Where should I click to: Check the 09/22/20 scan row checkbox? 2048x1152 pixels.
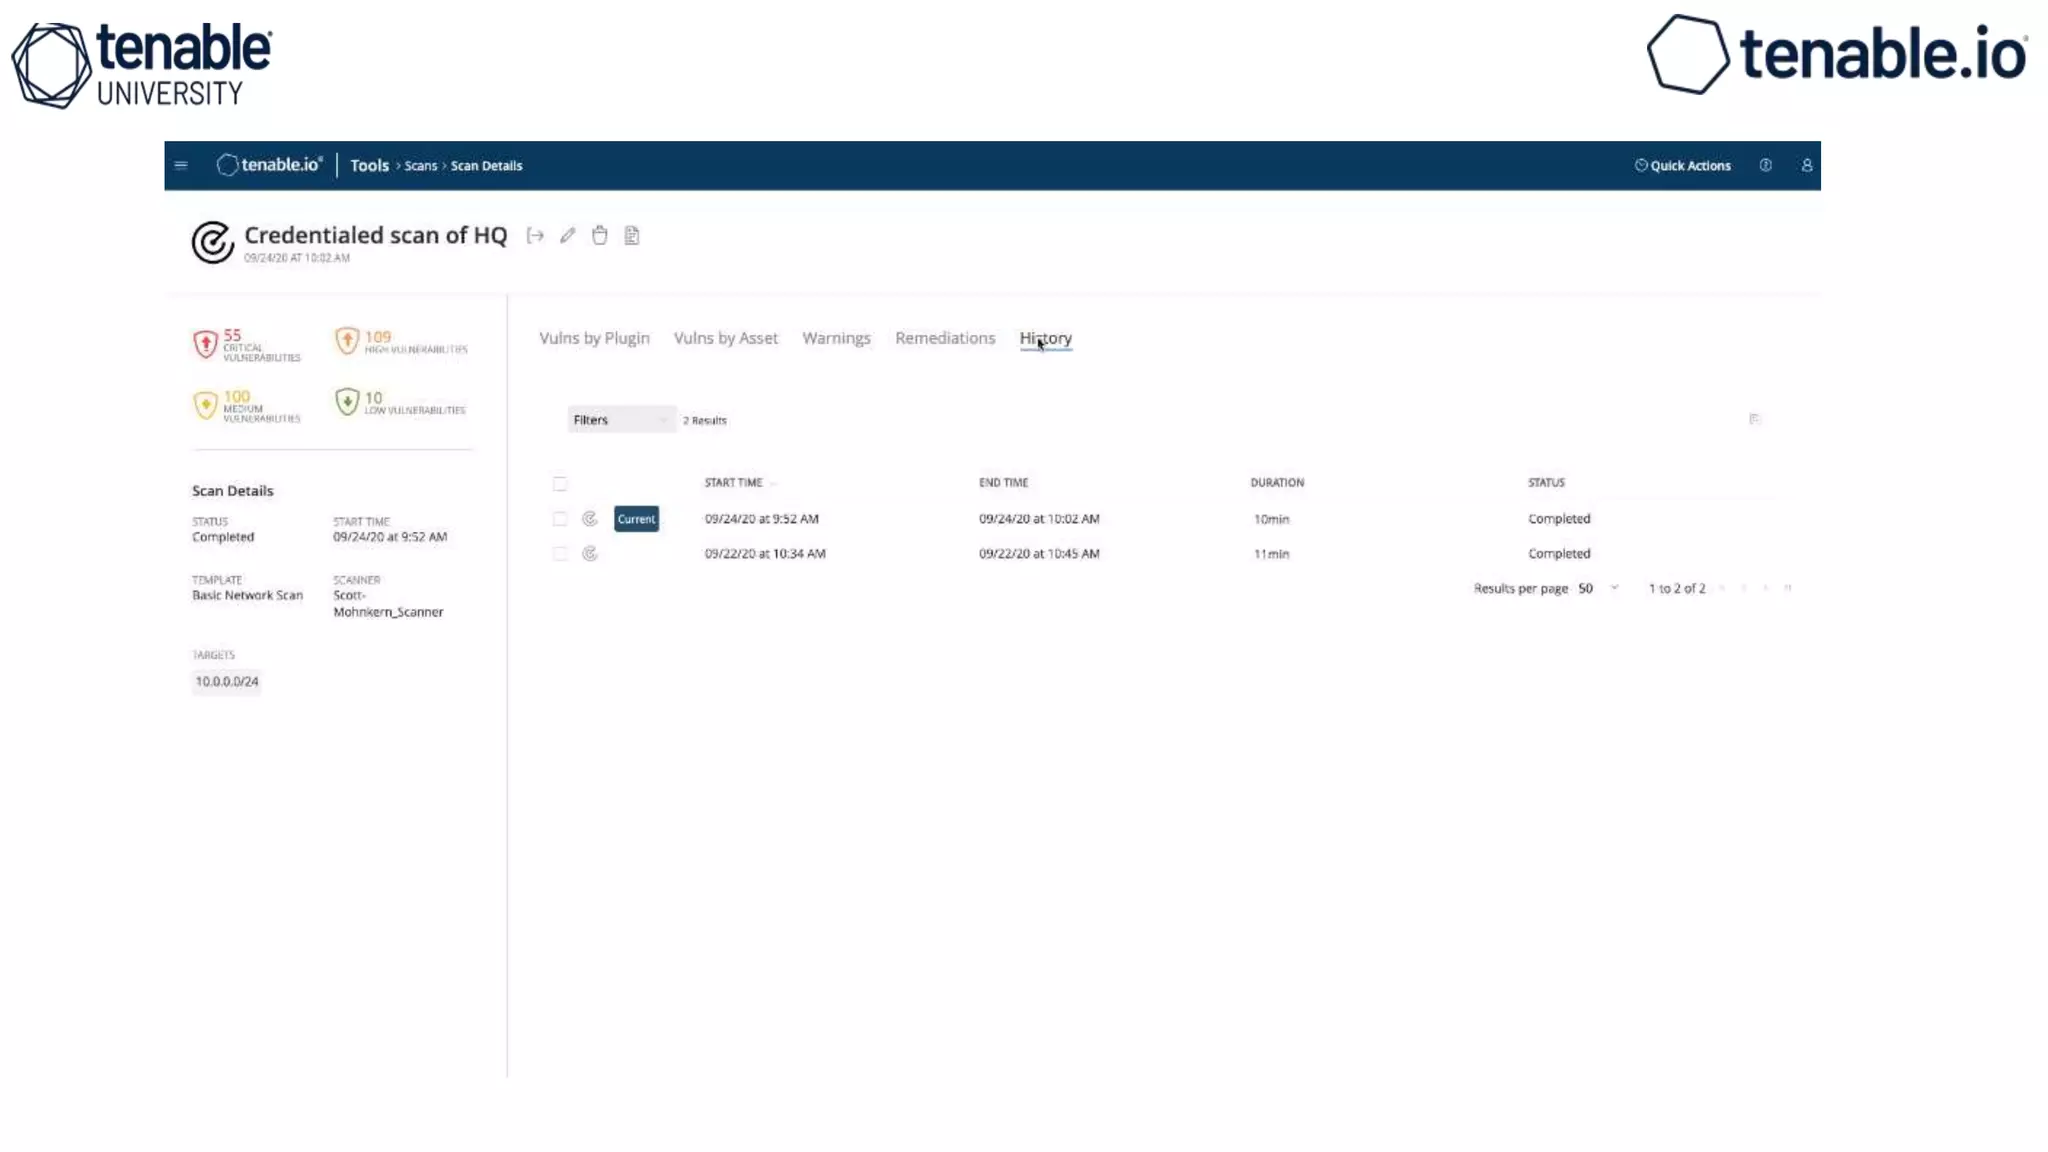tap(560, 553)
